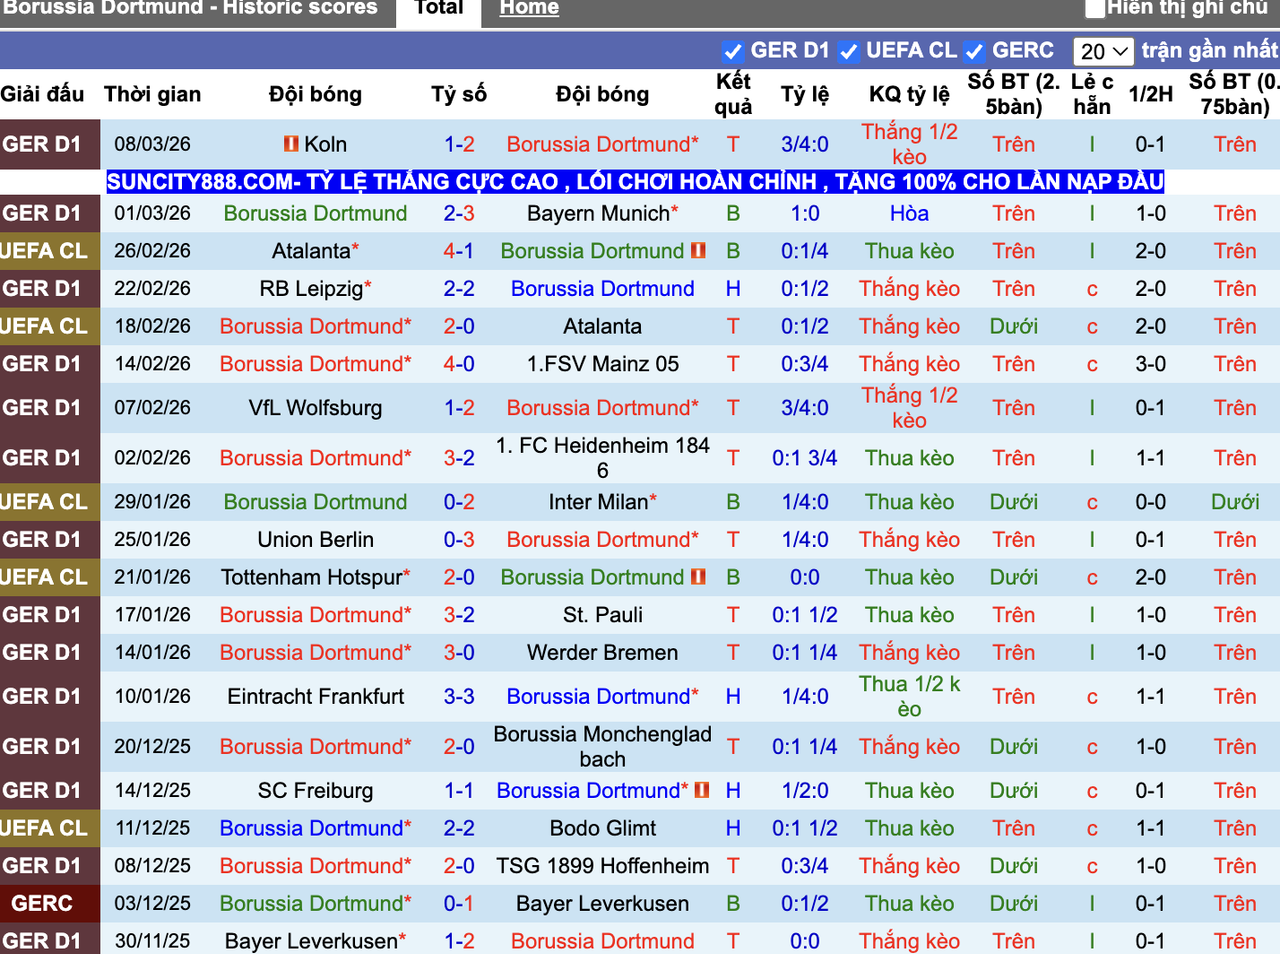Click the Dưới value in the Số BT (0.75bàn) column of the Inter Milan row
The image size is (1280, 954).
tap(1235, 502)
